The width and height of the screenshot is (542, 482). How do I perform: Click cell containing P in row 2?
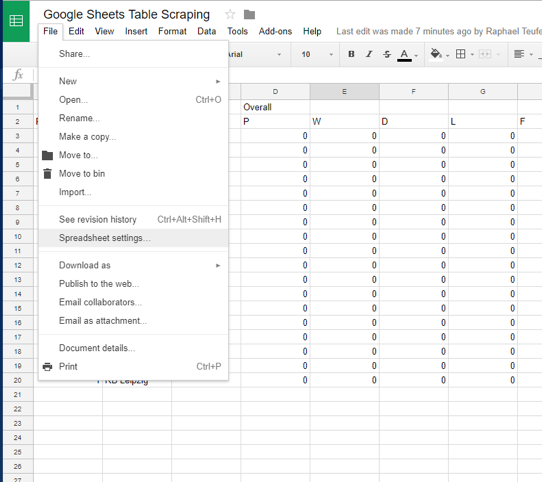[x=275, y=122]
